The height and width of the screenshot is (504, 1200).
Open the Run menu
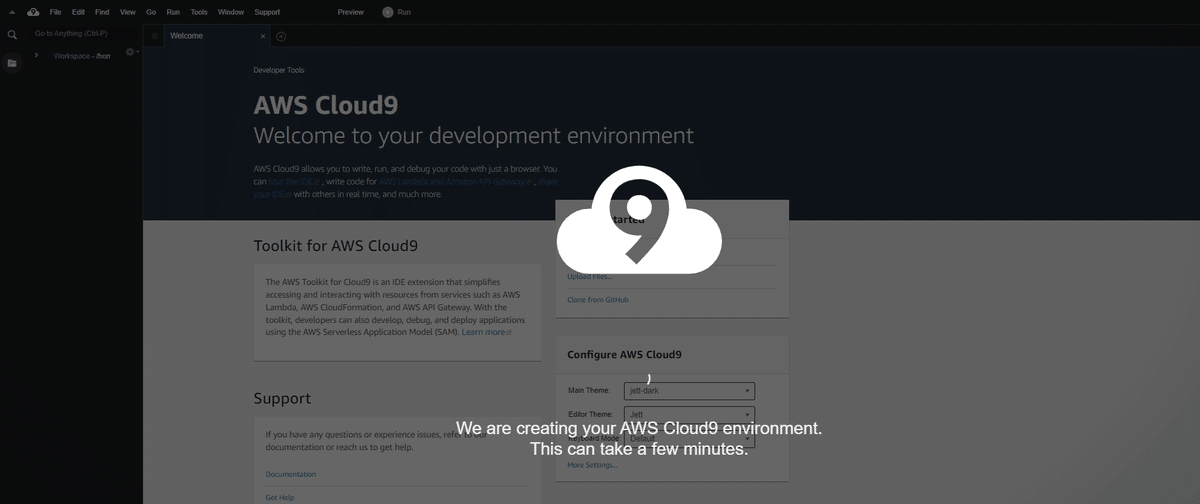(173, 12)
